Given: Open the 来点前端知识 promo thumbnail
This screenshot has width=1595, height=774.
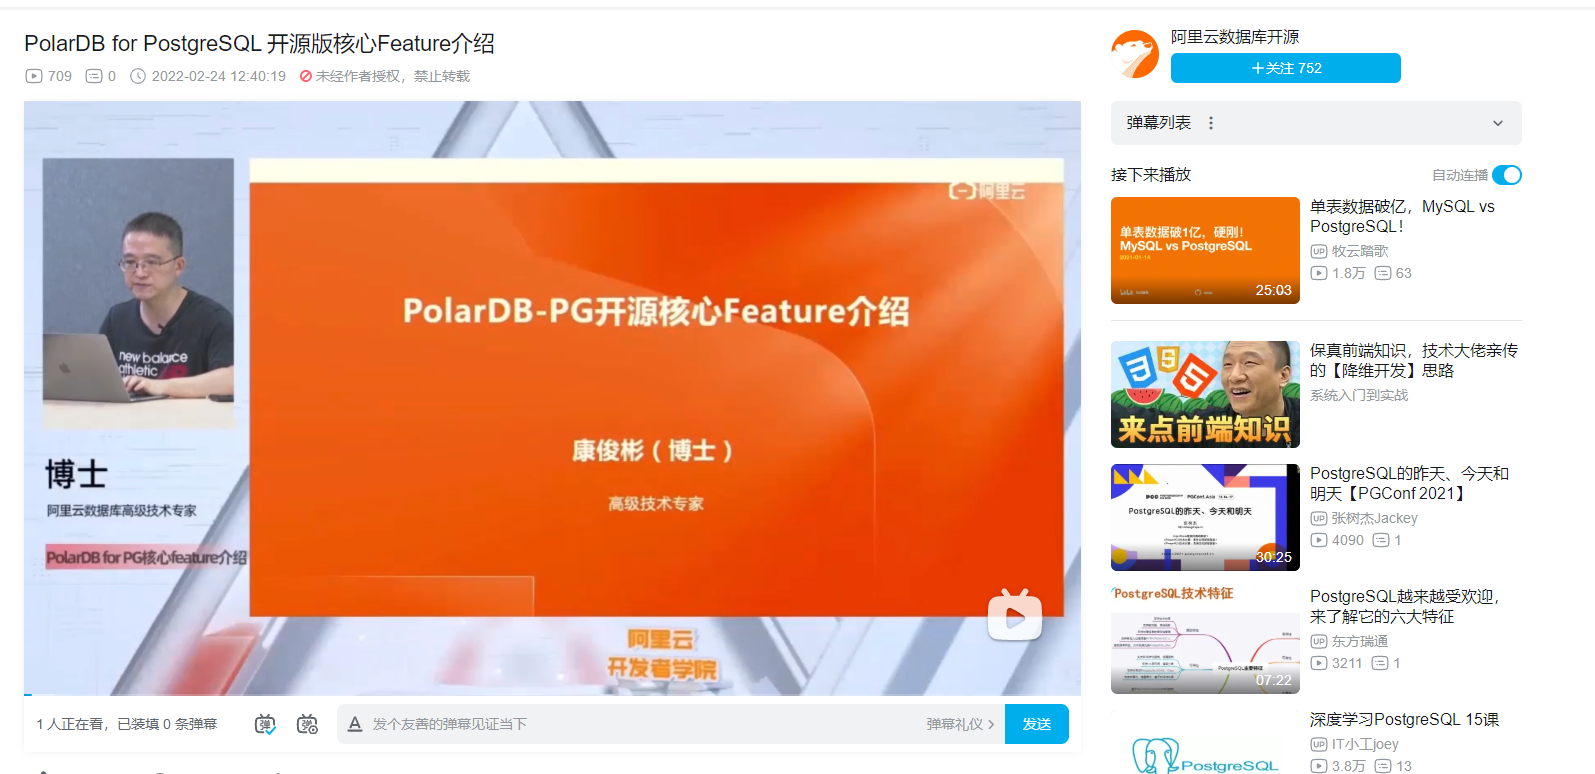Looking at the screenshot, I should tap(1205, 394).
